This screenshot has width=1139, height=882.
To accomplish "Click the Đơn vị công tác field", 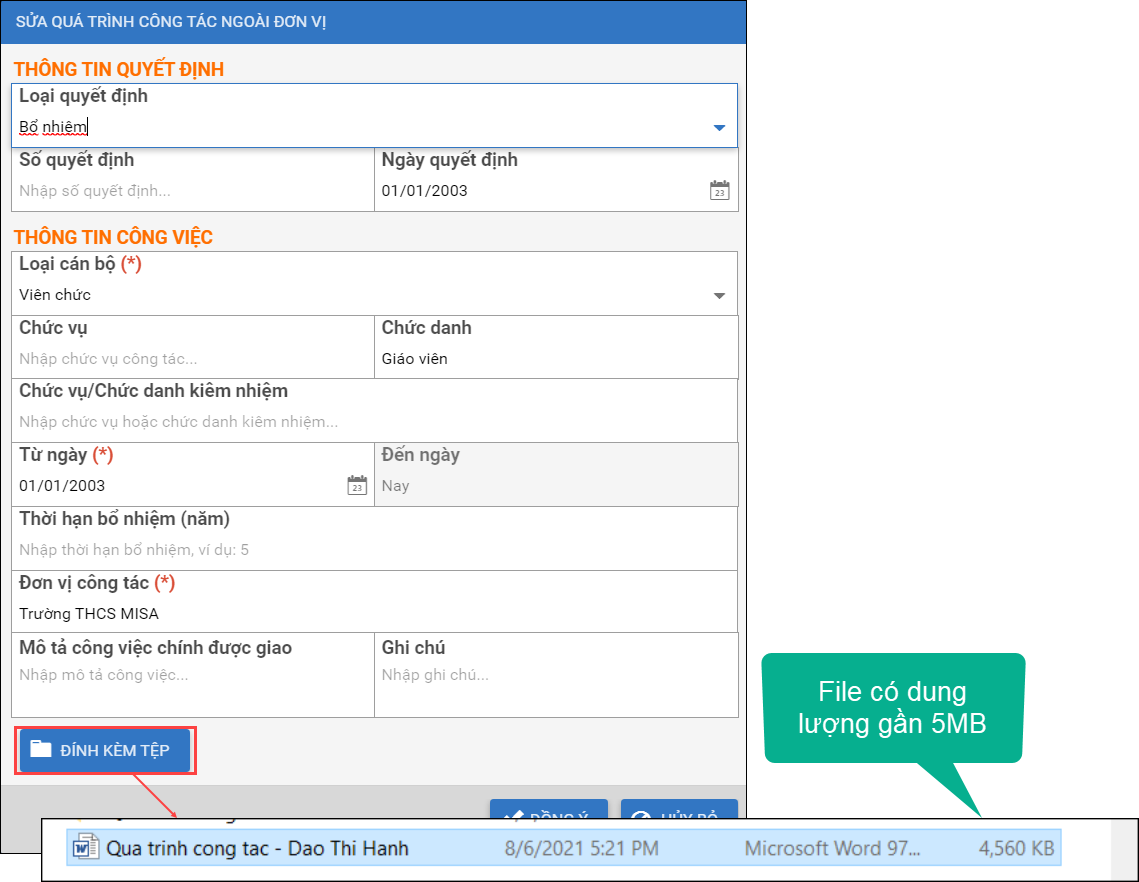I will click(375, 613).
